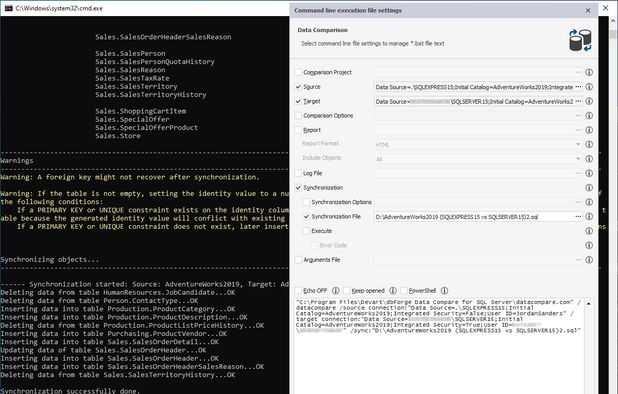Click info icon beside Error Code
Screen dimensions: 618x394
tap(589, 245)
